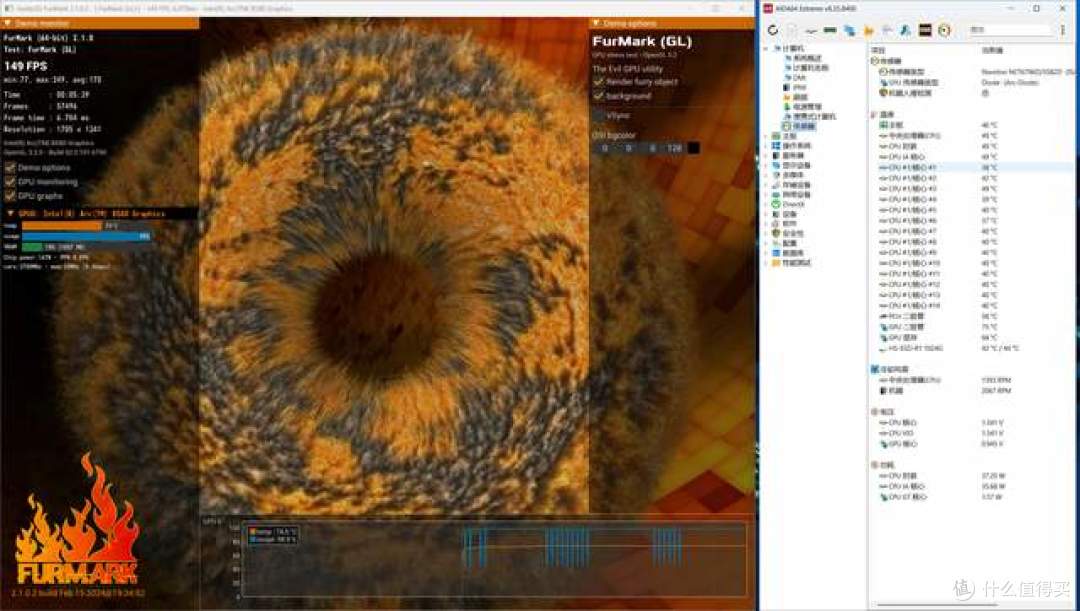This screenshot has width=1080, height=611.
Task: Expand the 主板 tree node arrow
Action: point(766,136)
